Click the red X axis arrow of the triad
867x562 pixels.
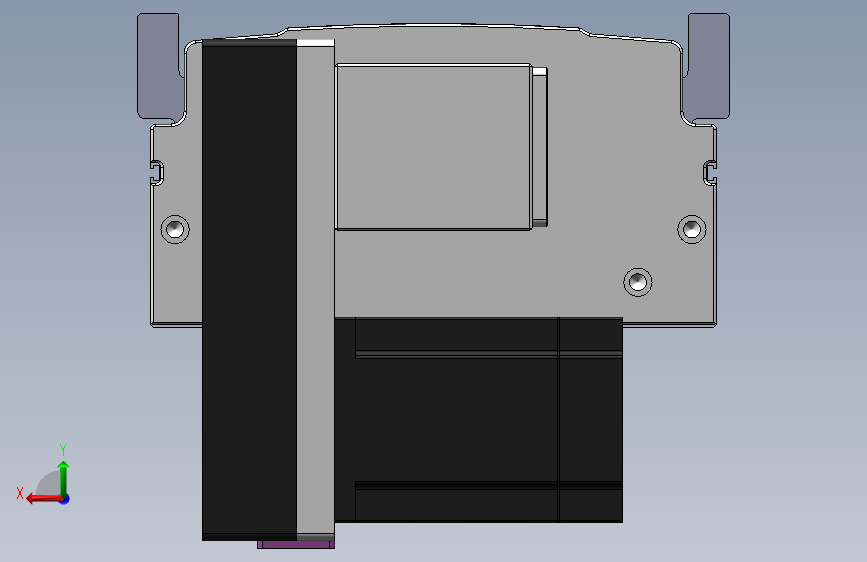(43, 499)
